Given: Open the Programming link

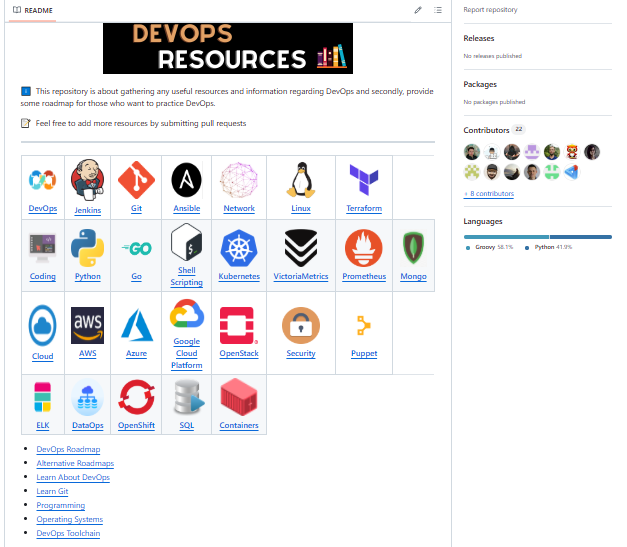Looking at the screenshot, I should click(x=61, y=505).
